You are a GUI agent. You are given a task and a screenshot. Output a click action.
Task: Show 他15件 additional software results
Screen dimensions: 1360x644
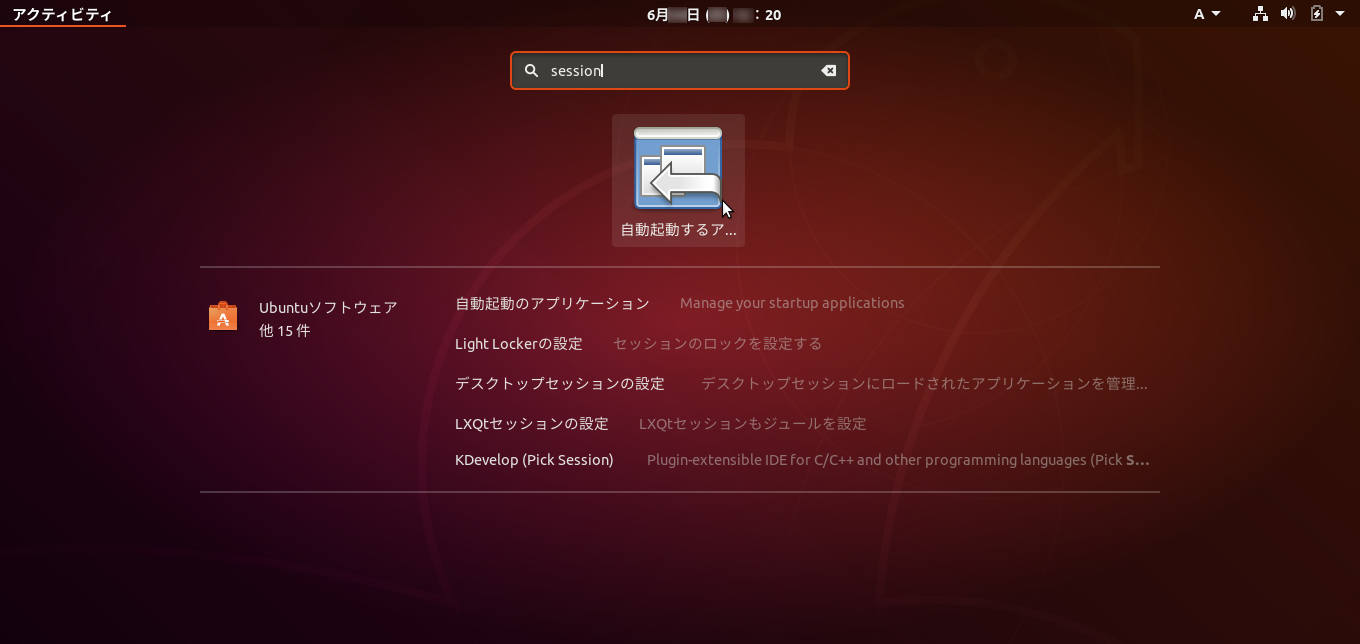click(x=284, y=331)
